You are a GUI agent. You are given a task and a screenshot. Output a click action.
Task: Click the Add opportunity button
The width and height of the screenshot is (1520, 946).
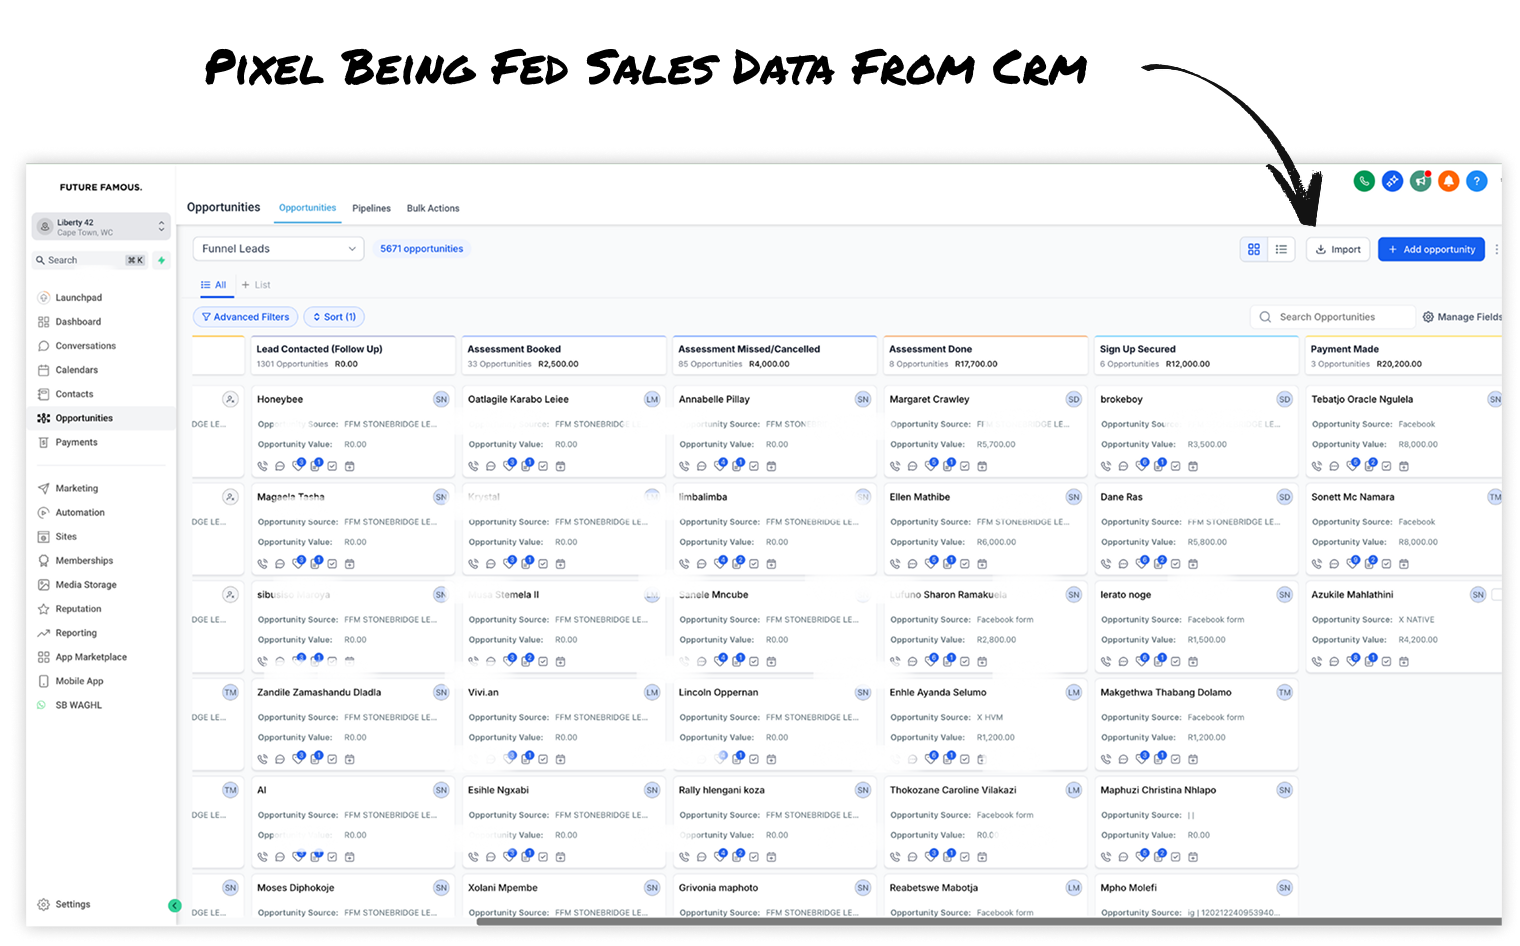(1431, 249)
